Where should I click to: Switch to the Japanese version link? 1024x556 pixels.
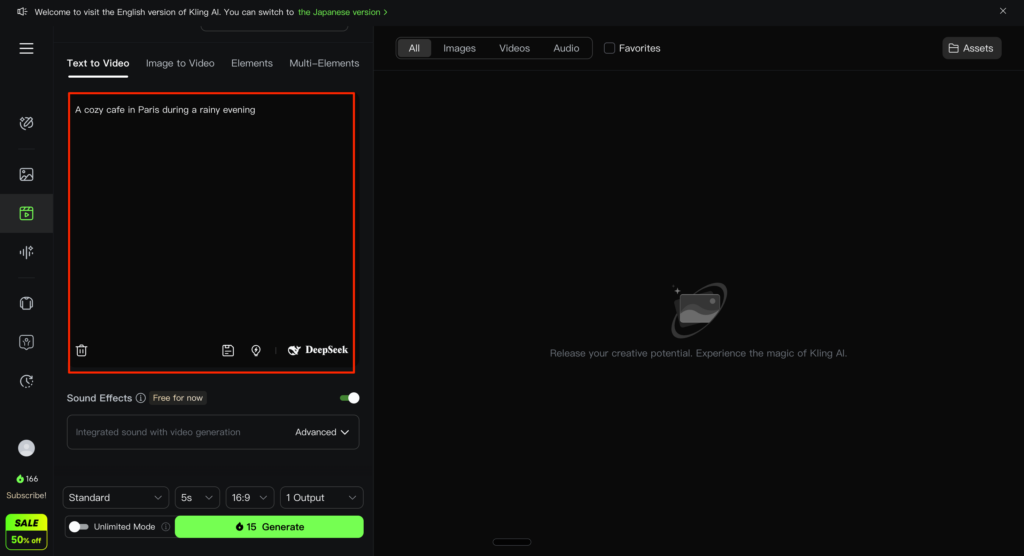click(x=342, y=12)
